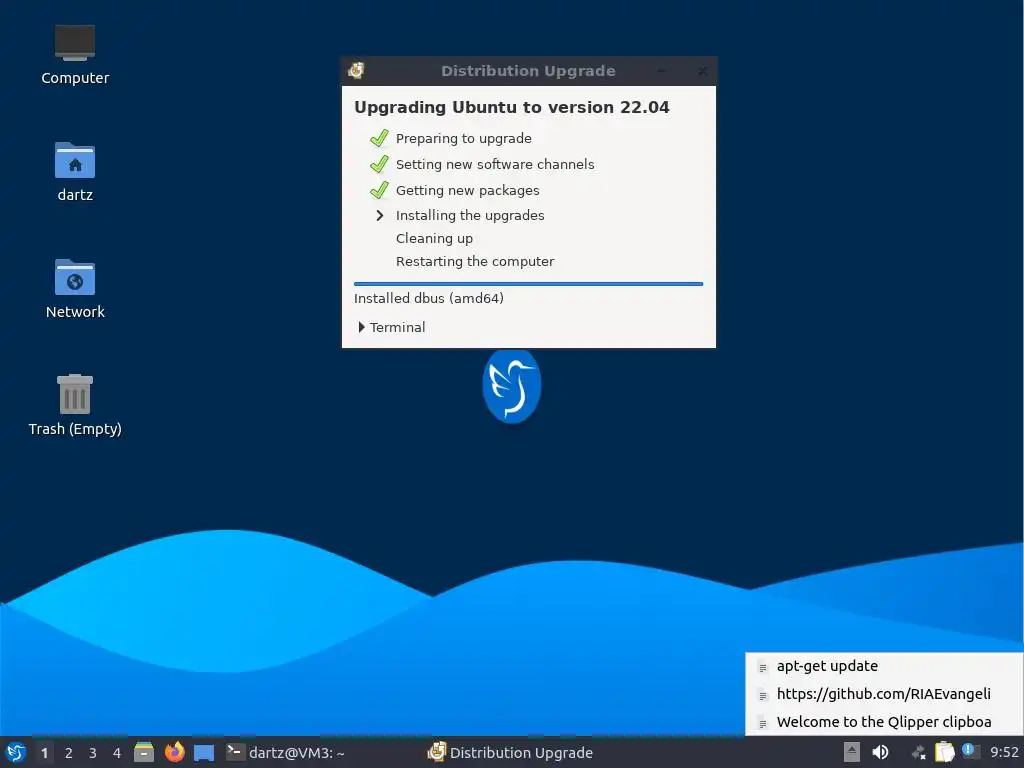Select 'apt-get update' clipboard entry
Image resolution: width=1024 pixels, height=768 pixels.
coord(884,666)
